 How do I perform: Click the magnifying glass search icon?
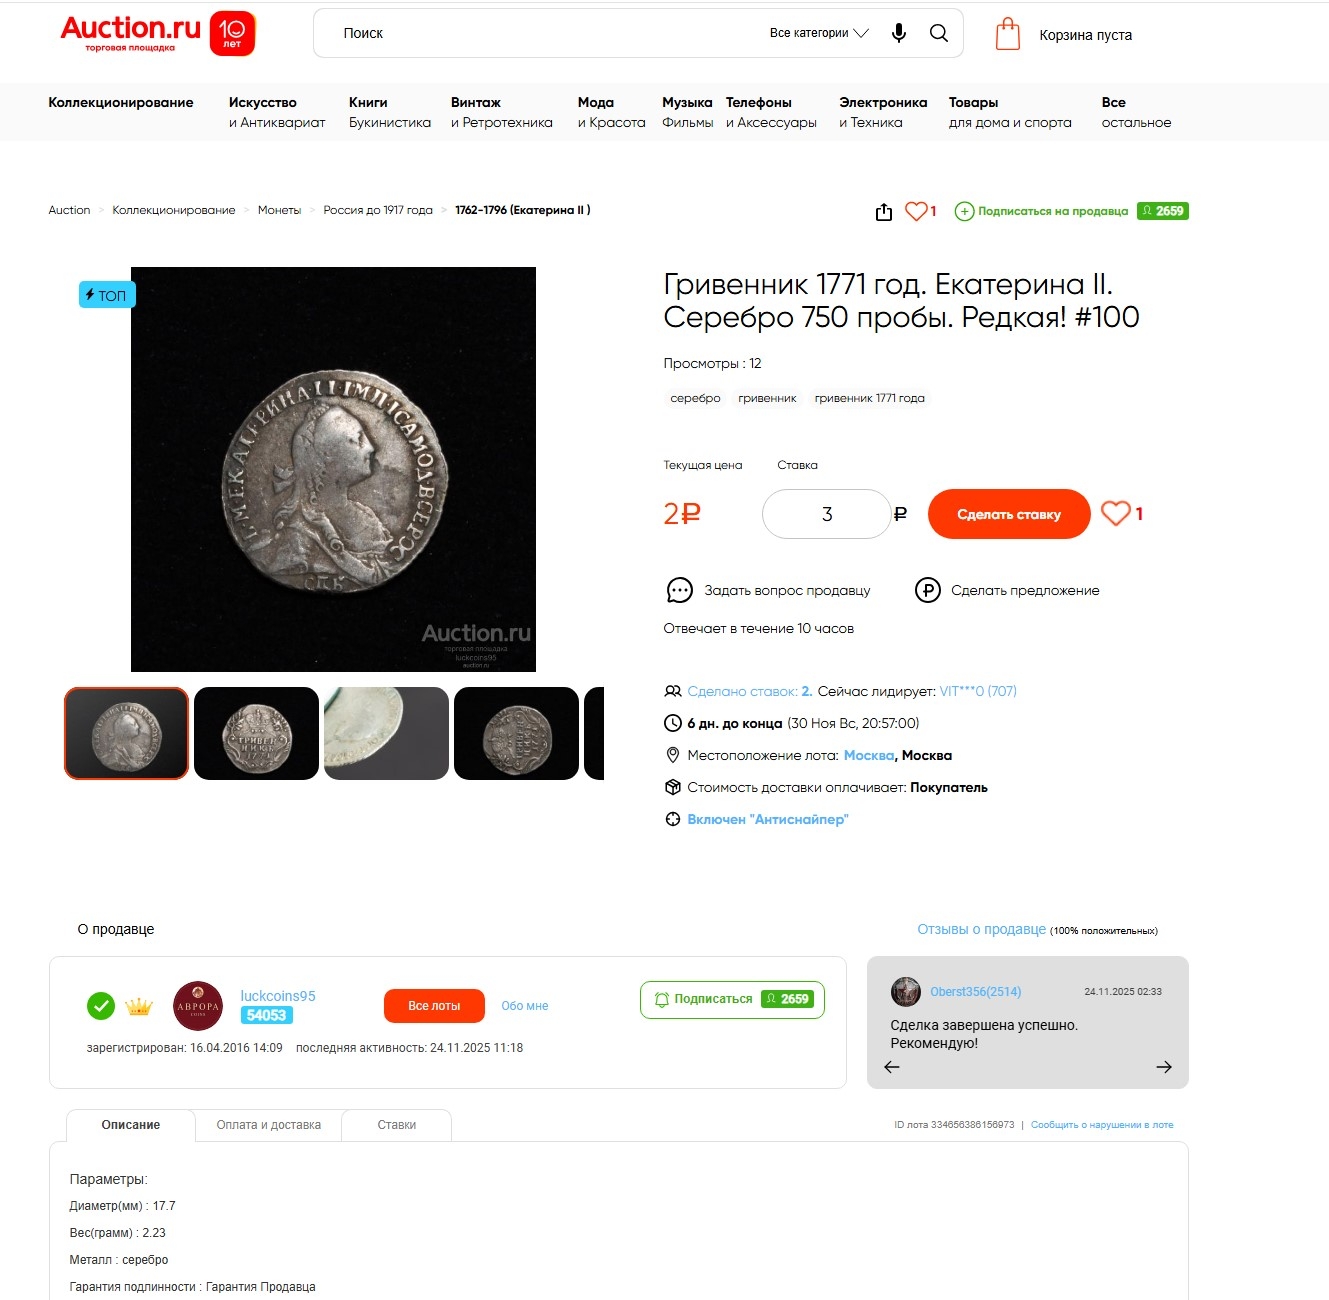click(939, 33)
